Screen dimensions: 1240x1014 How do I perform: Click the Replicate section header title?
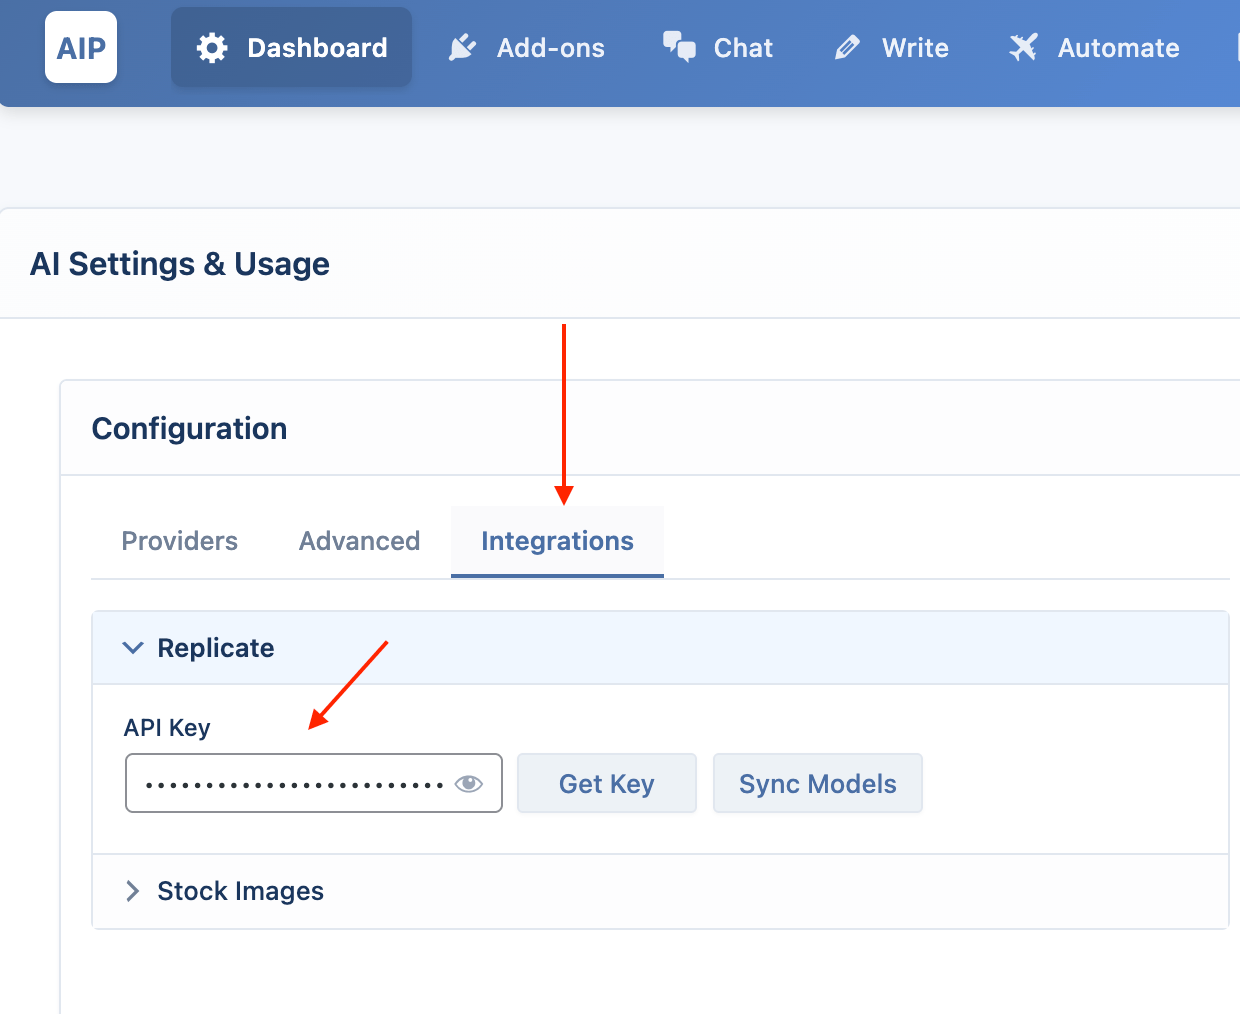(x=216, y=648)
